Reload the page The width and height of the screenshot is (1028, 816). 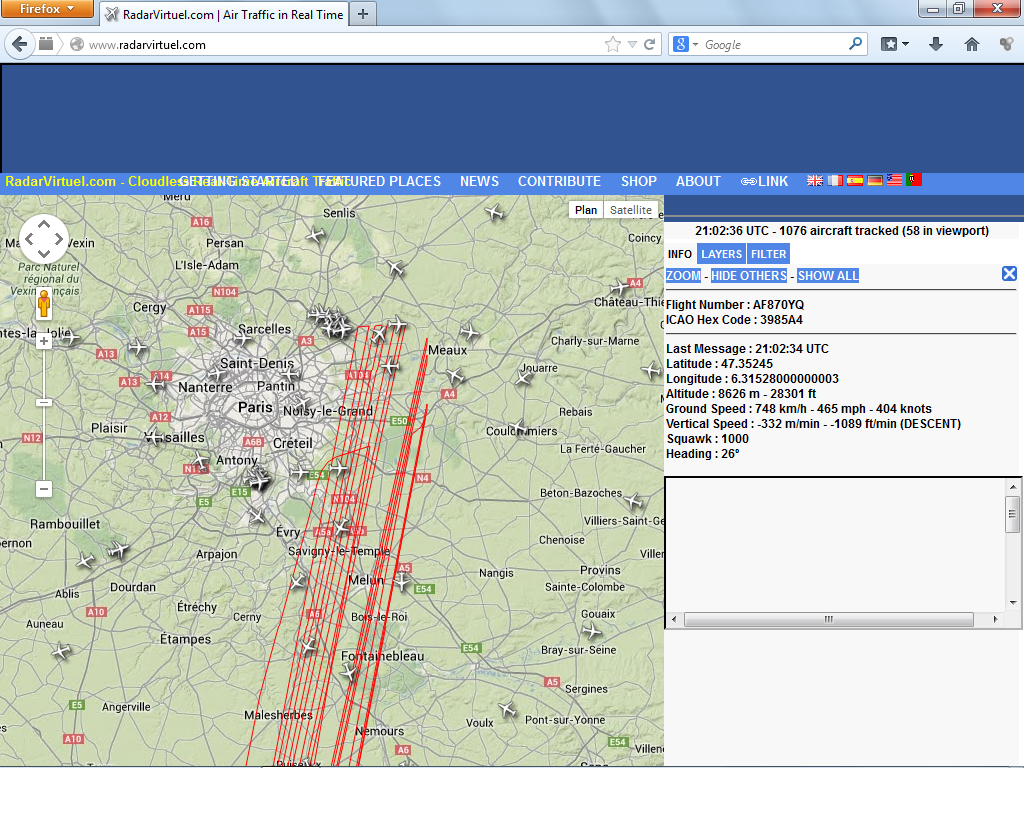[649, 45]
